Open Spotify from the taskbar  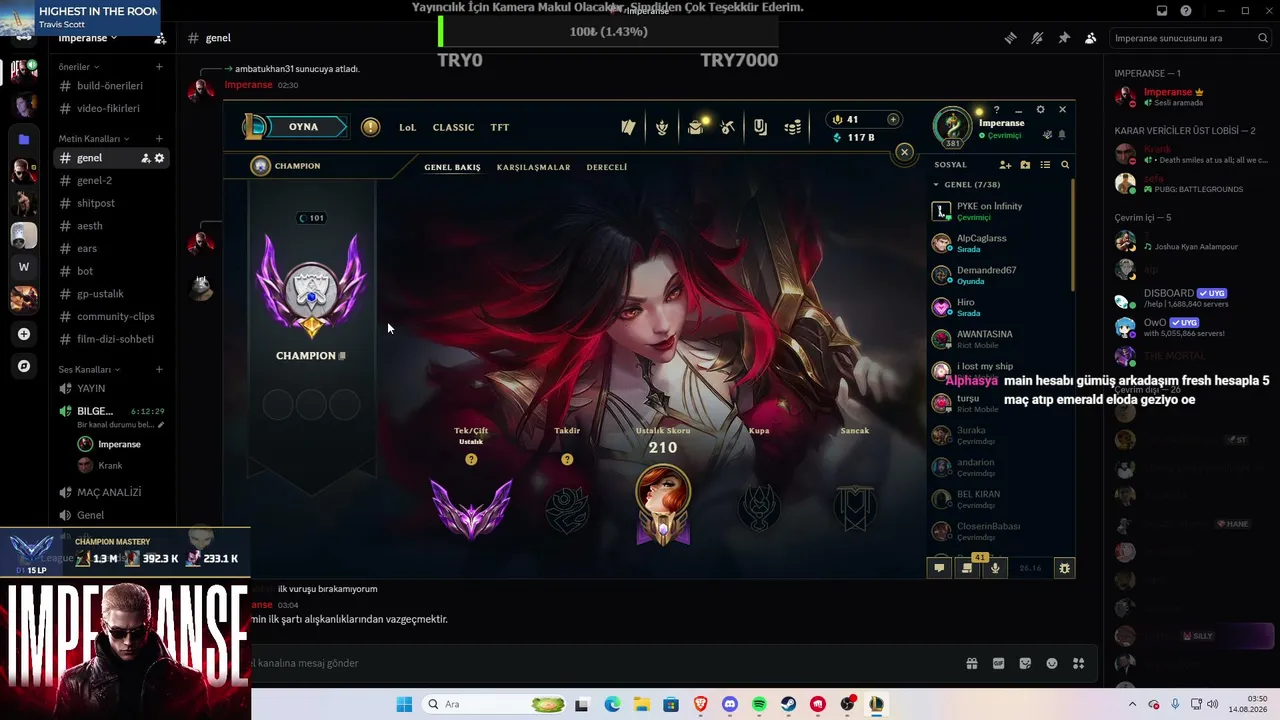(x=759, y=704)
